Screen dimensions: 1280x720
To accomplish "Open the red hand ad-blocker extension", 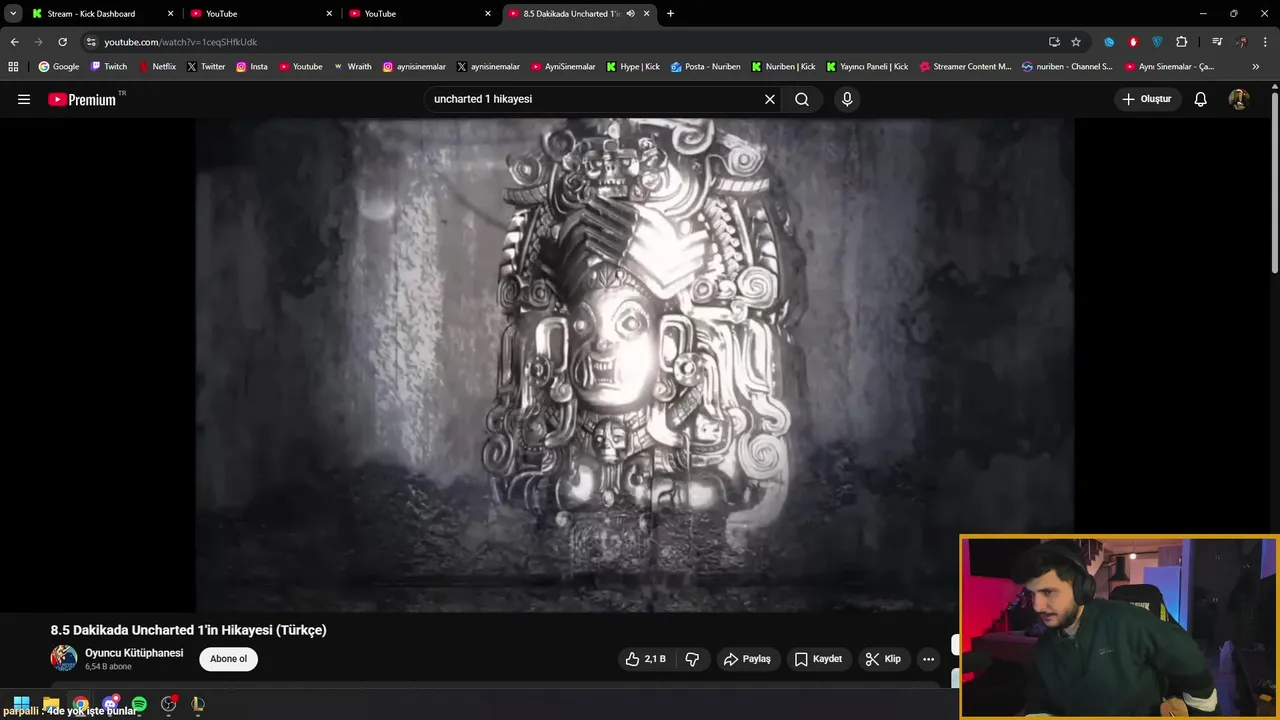I will [1133, 42].
